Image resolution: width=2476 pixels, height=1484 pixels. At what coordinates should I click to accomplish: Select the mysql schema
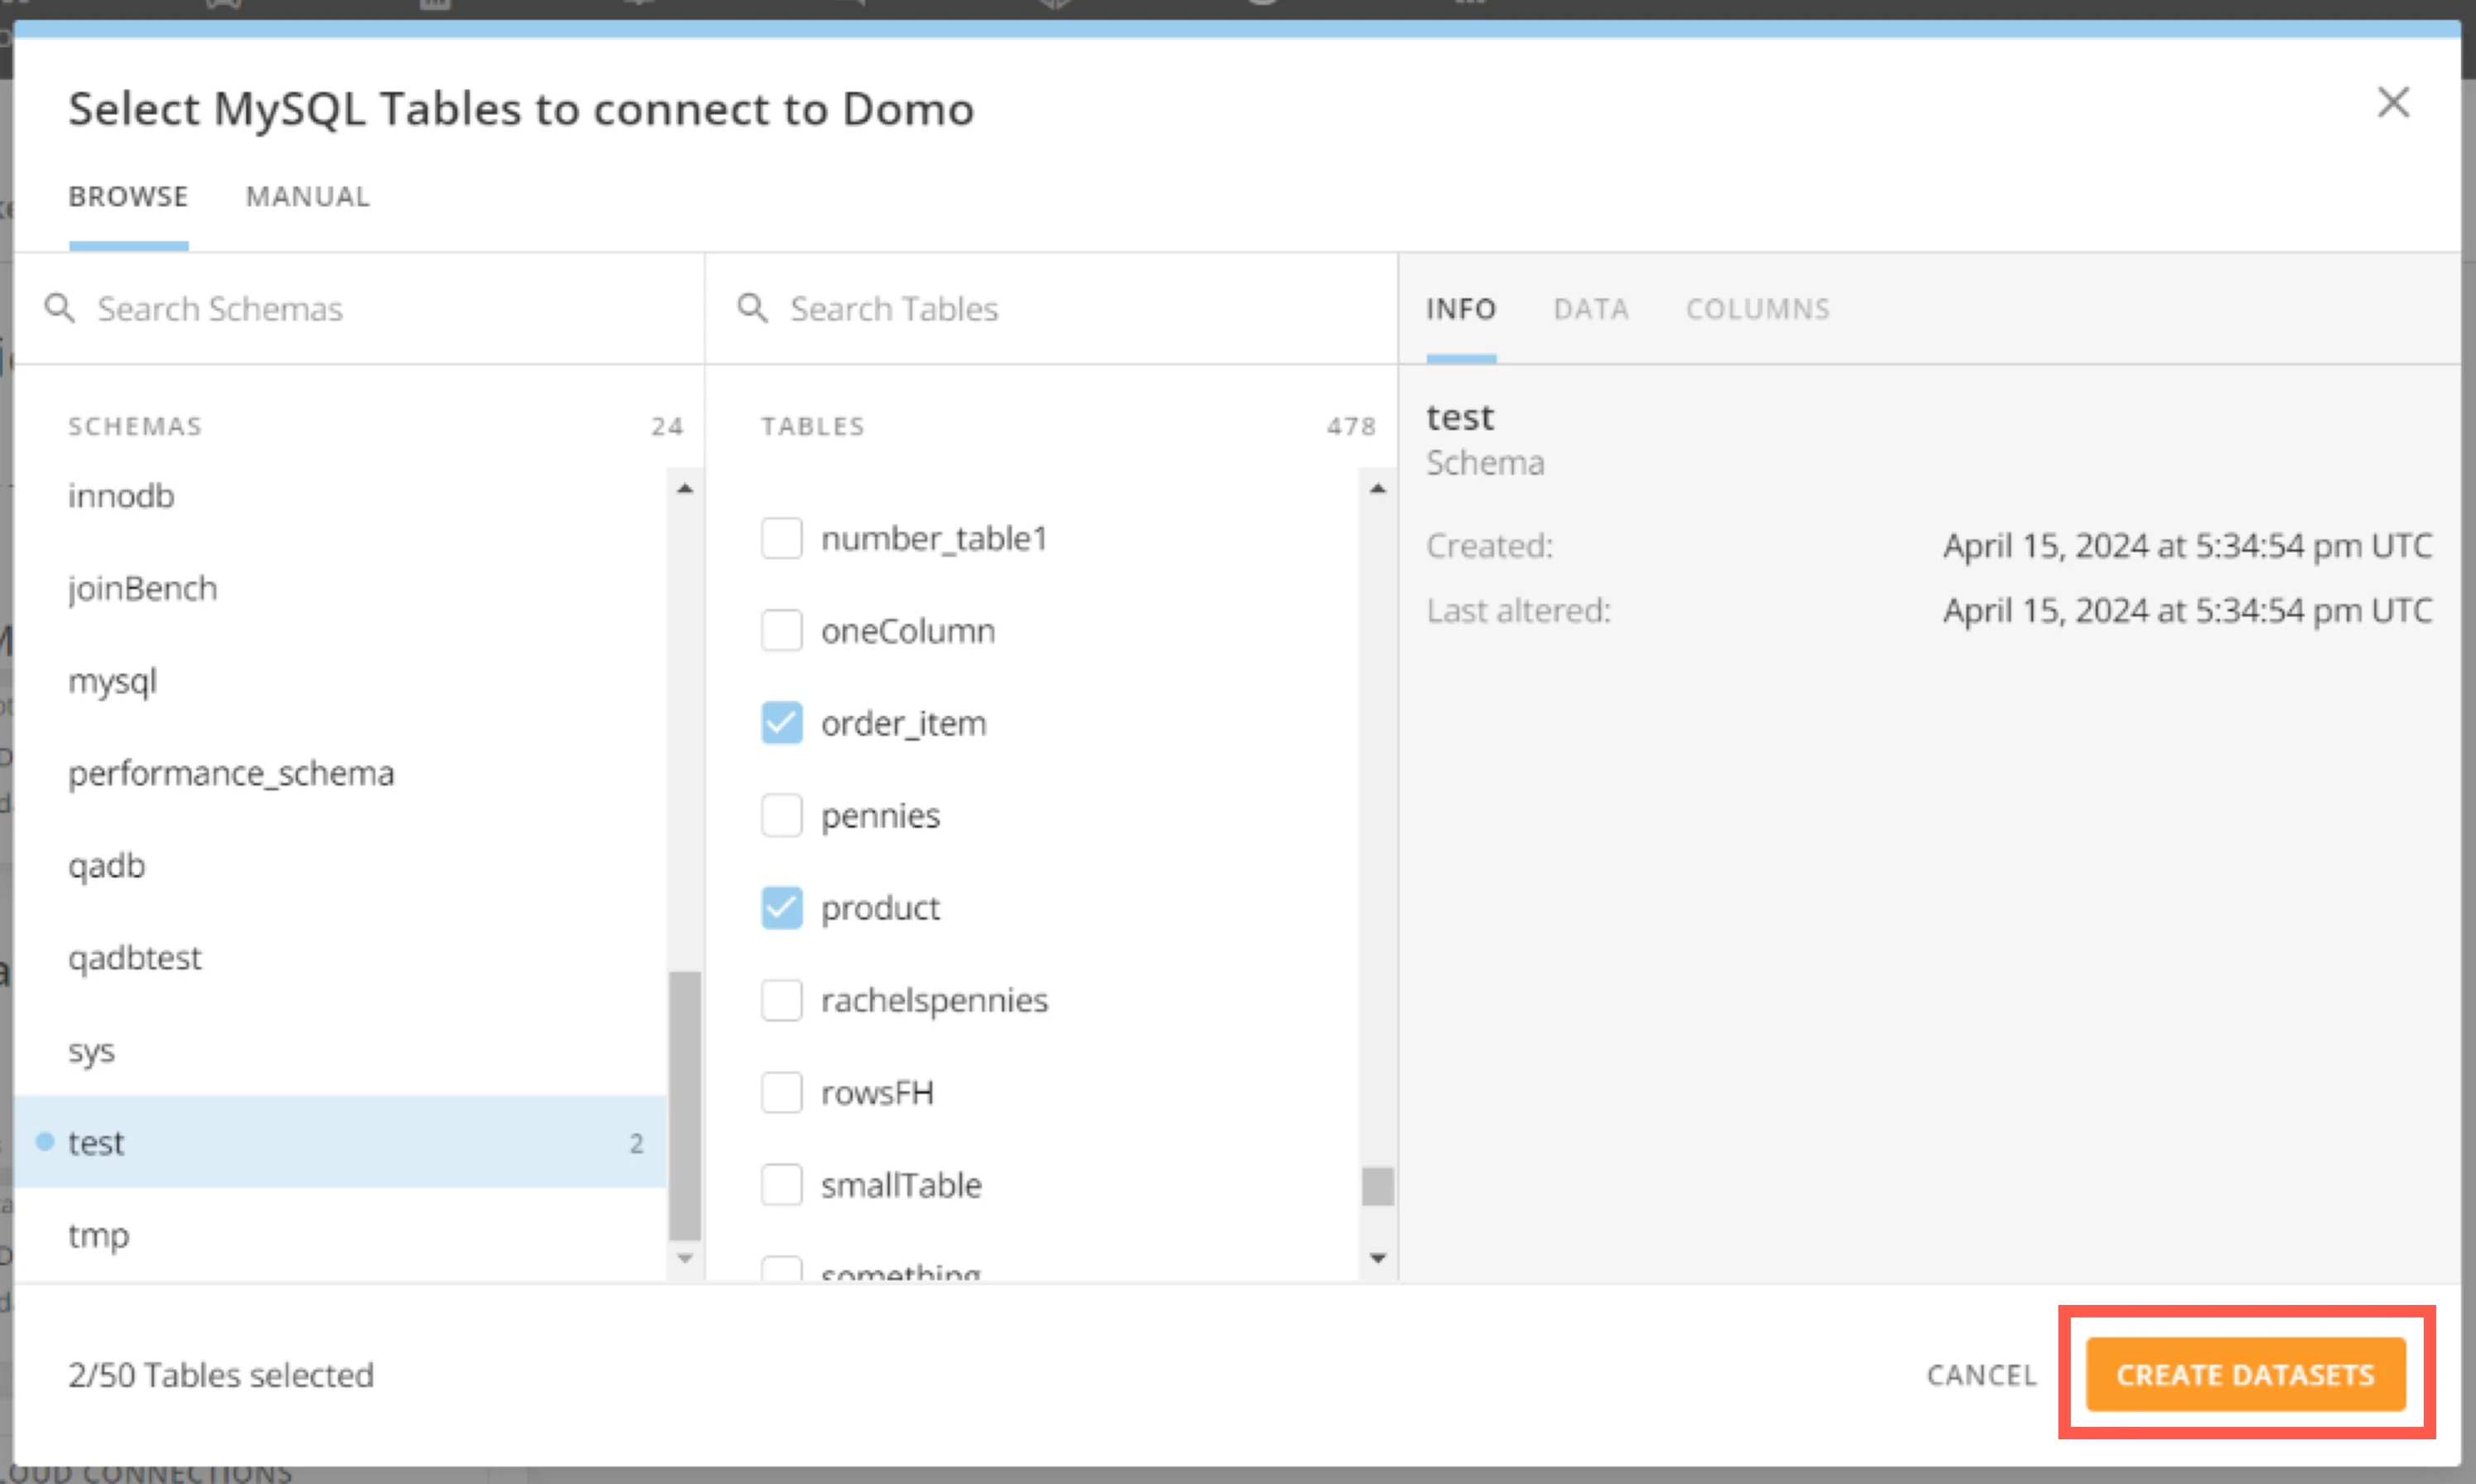(340, 681)
